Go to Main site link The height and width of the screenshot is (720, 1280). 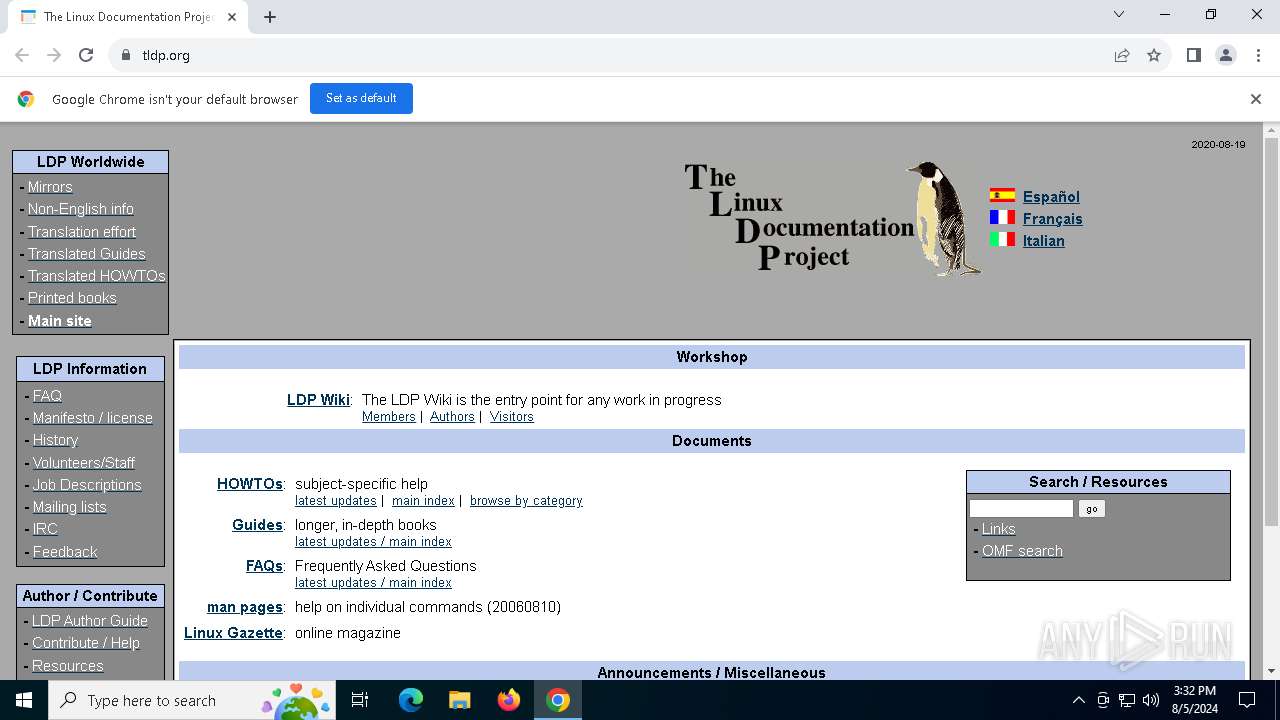60,321
